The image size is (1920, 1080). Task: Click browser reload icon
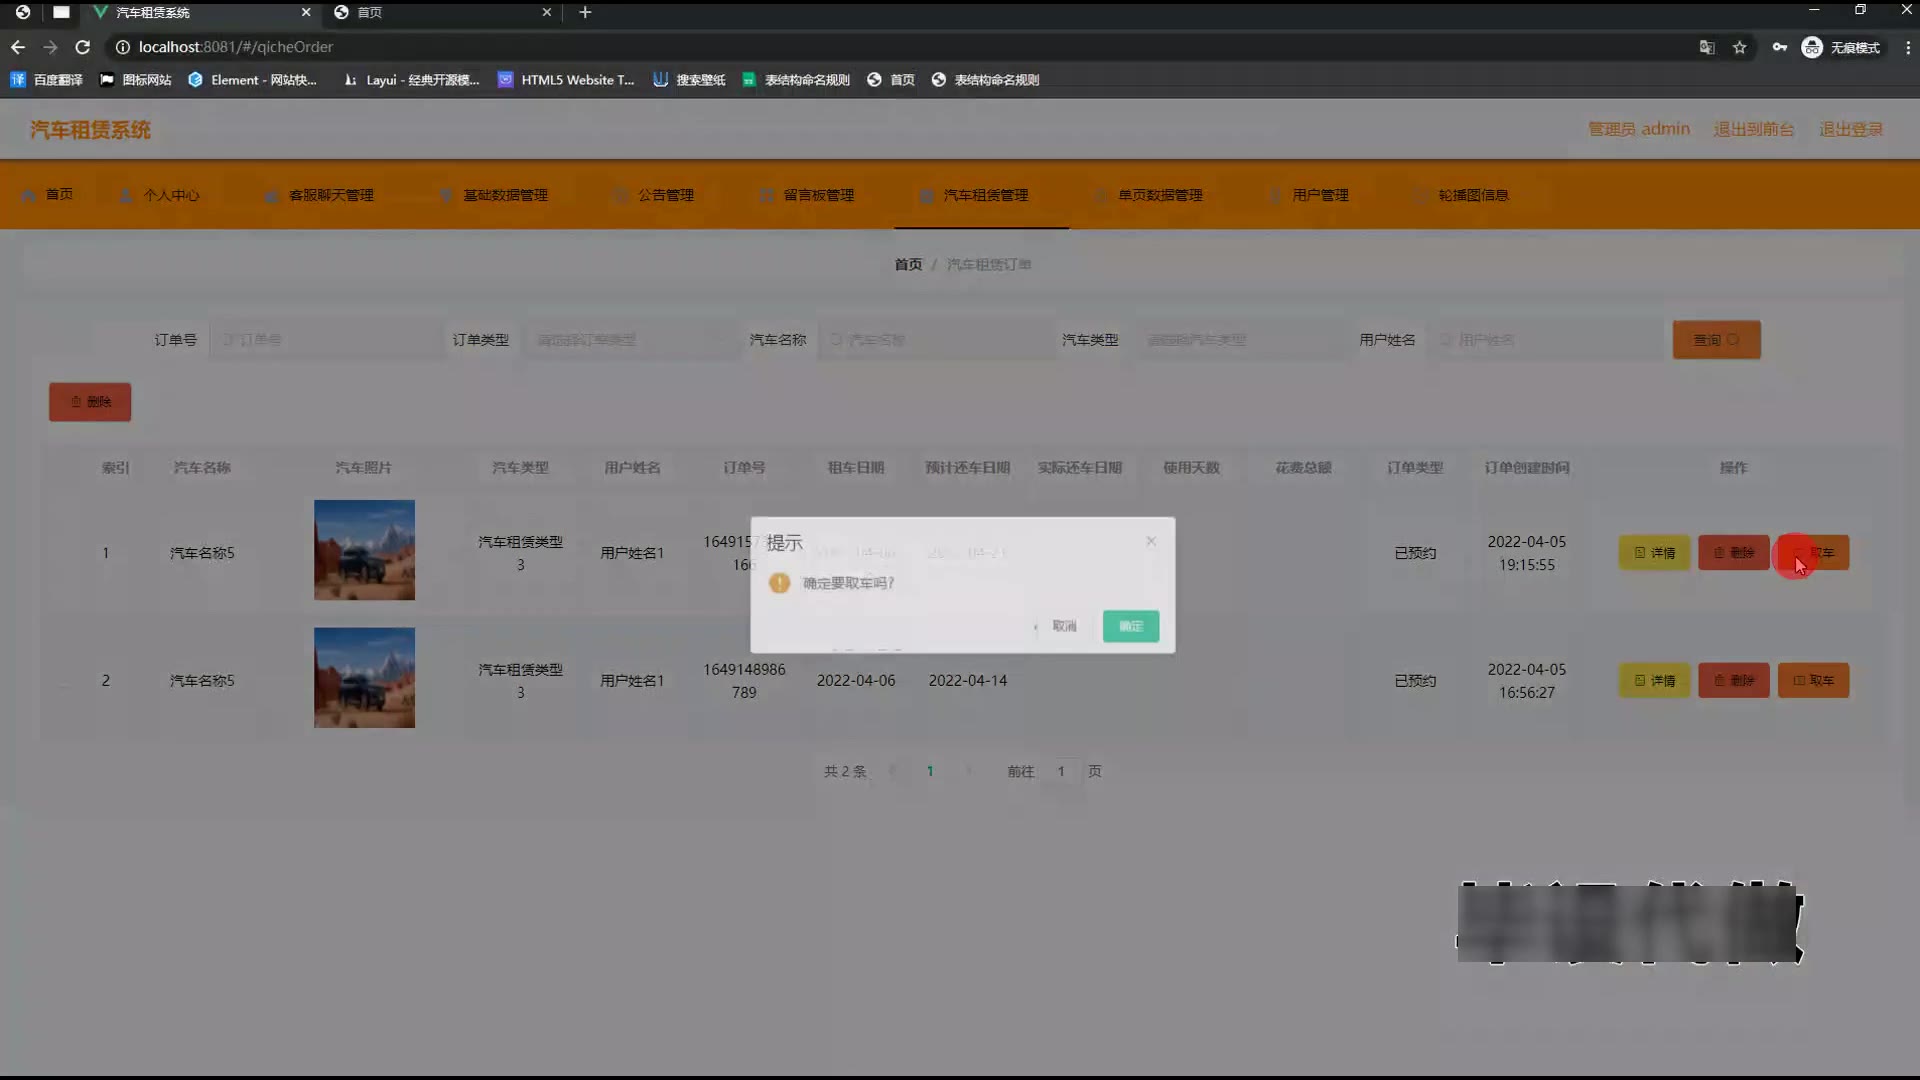pyautogui.click(x=83, y=47)
